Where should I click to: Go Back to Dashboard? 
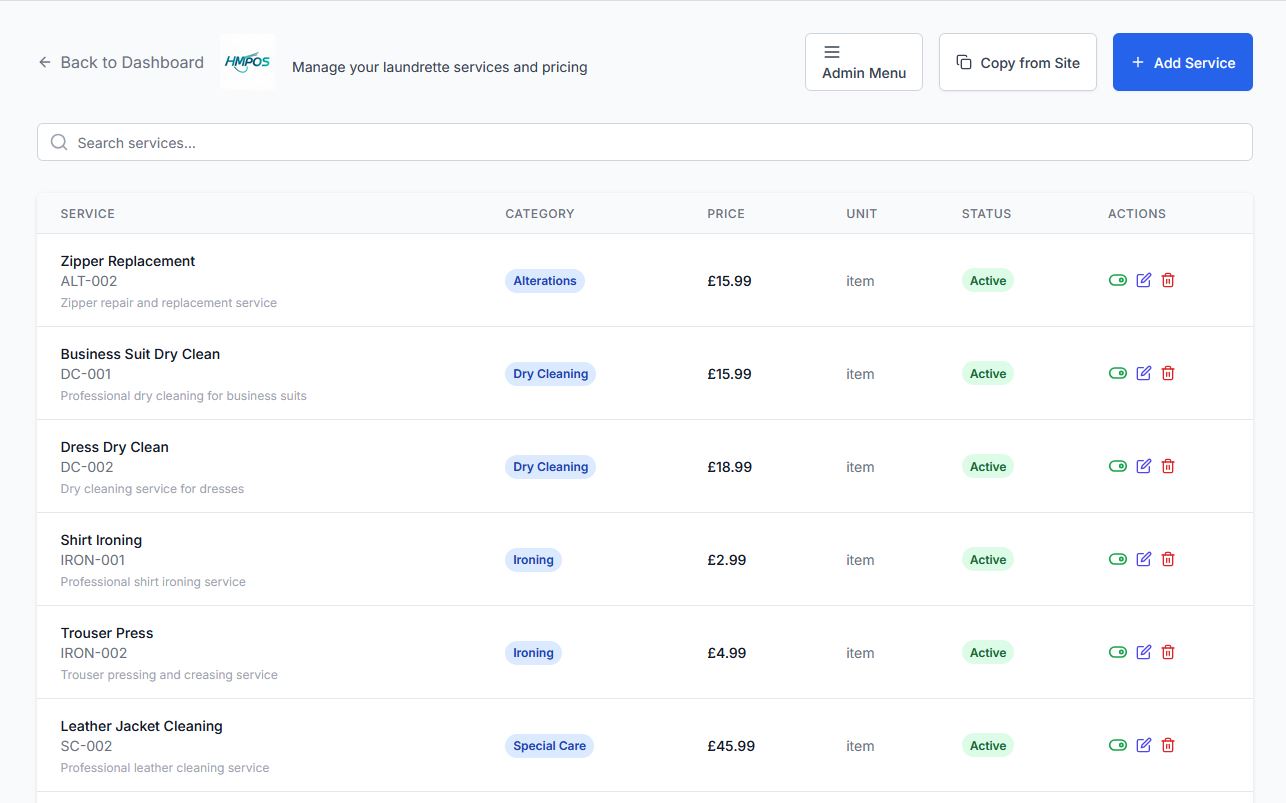tap(121, 62)
